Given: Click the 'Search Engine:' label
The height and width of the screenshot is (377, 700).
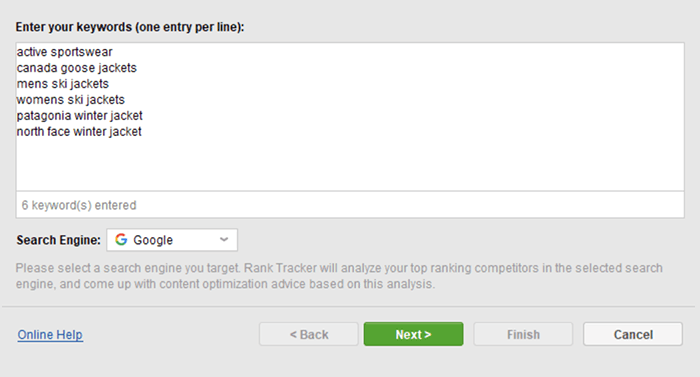Looking at the screenshot, I should tap(58, 240).
